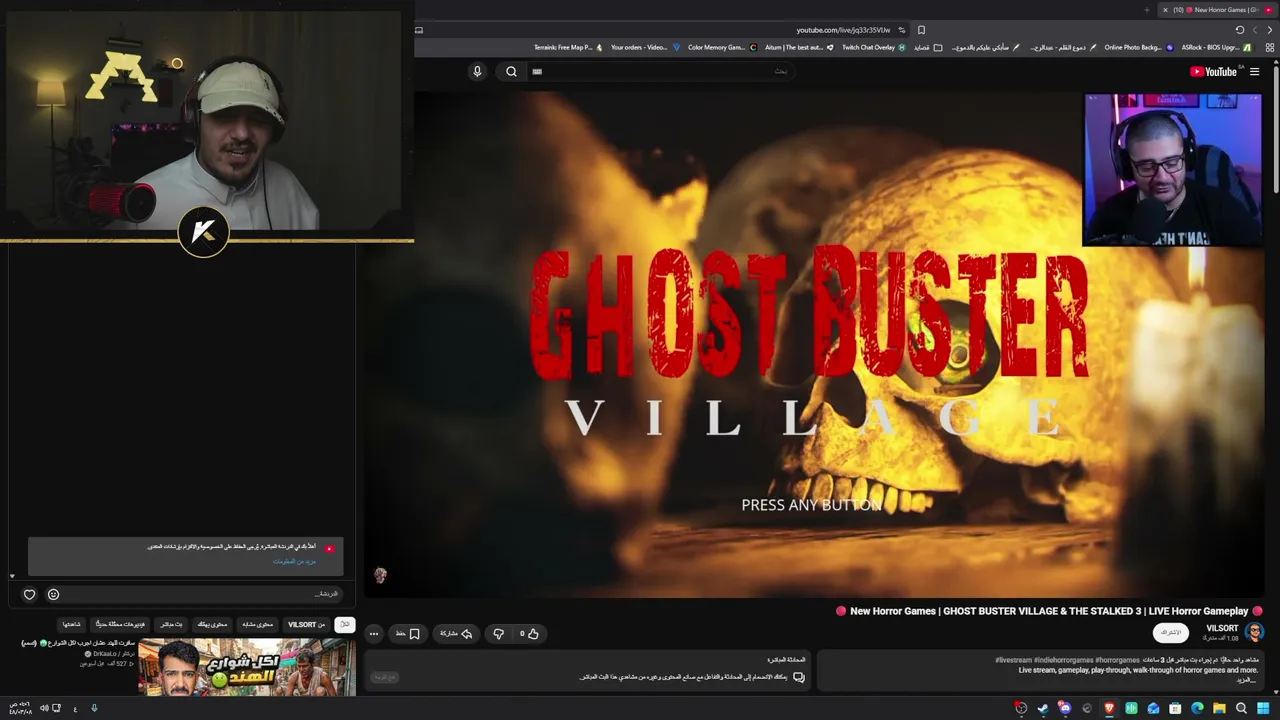Click the taskbar volume speaker icon

click(44, 708)
